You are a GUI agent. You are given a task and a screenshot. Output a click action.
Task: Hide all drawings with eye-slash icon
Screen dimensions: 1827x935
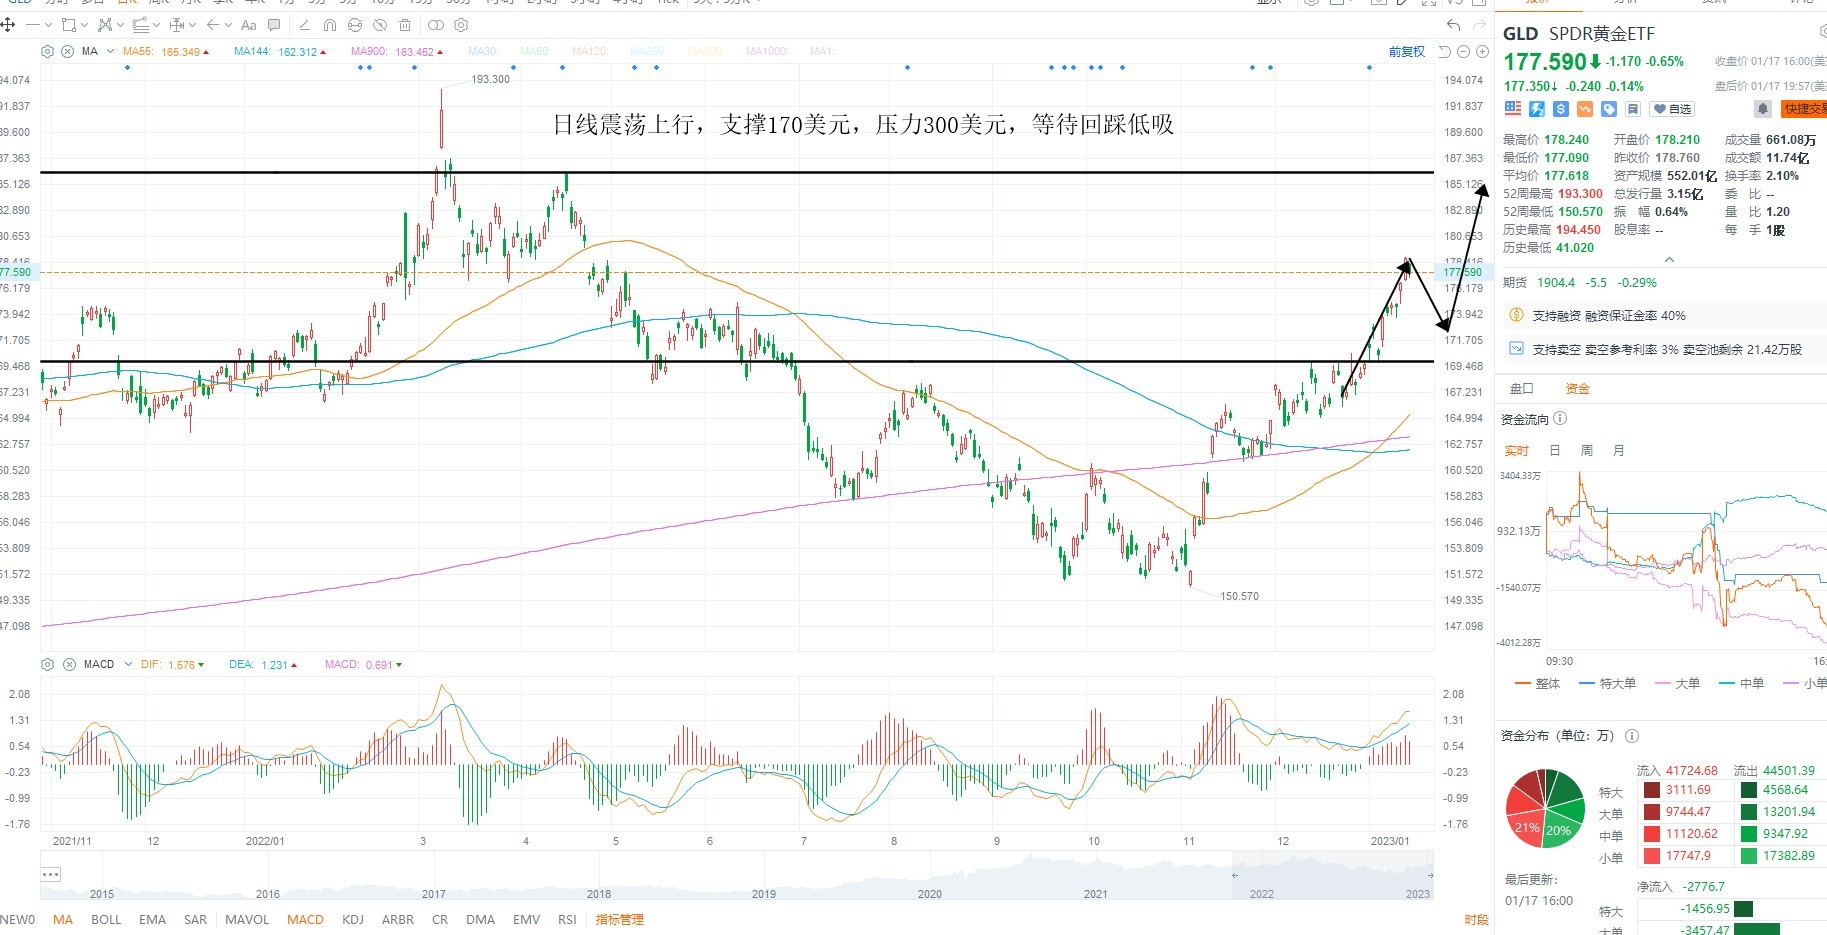tap(380, 25)
